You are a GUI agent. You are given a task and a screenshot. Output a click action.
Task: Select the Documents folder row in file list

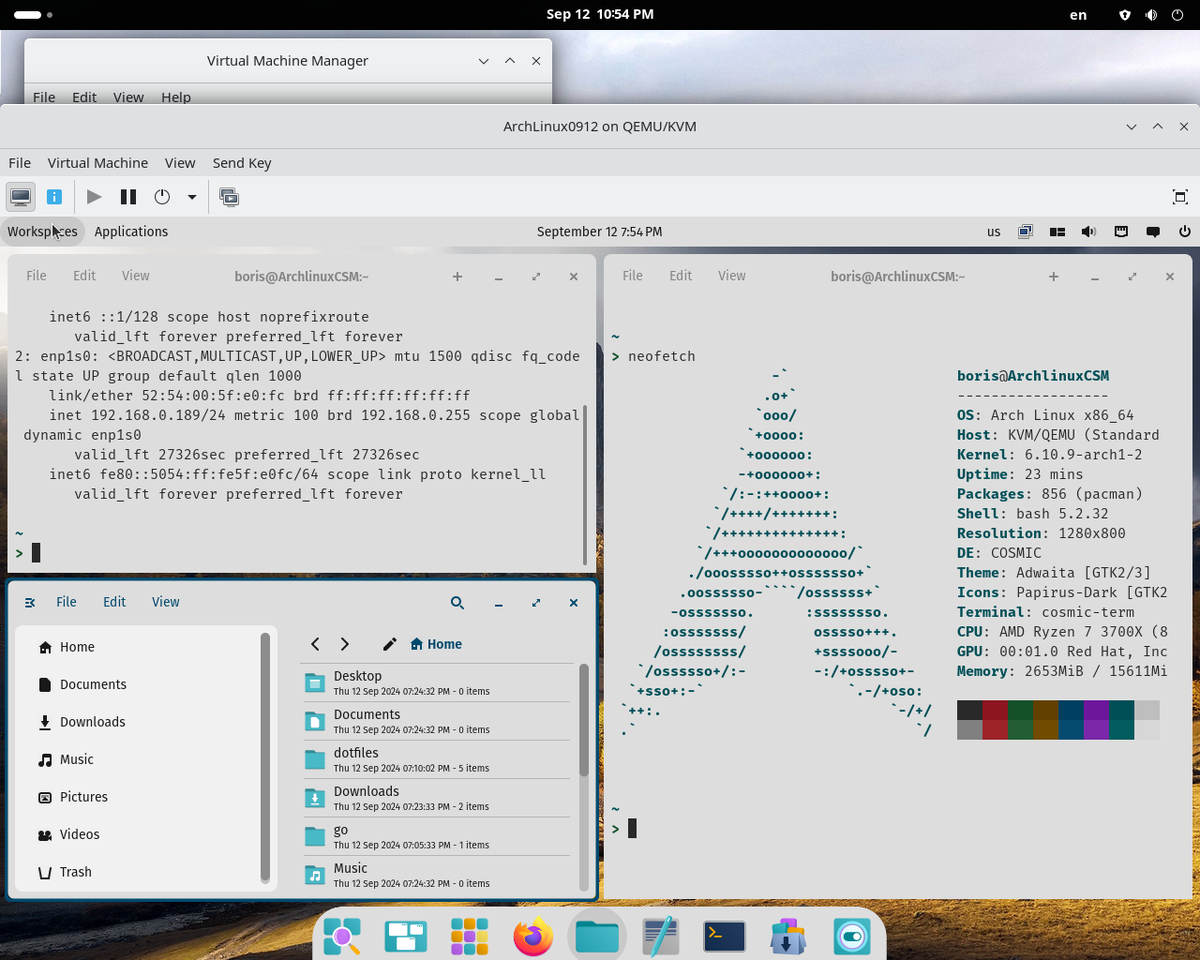[x=437, y=721]
